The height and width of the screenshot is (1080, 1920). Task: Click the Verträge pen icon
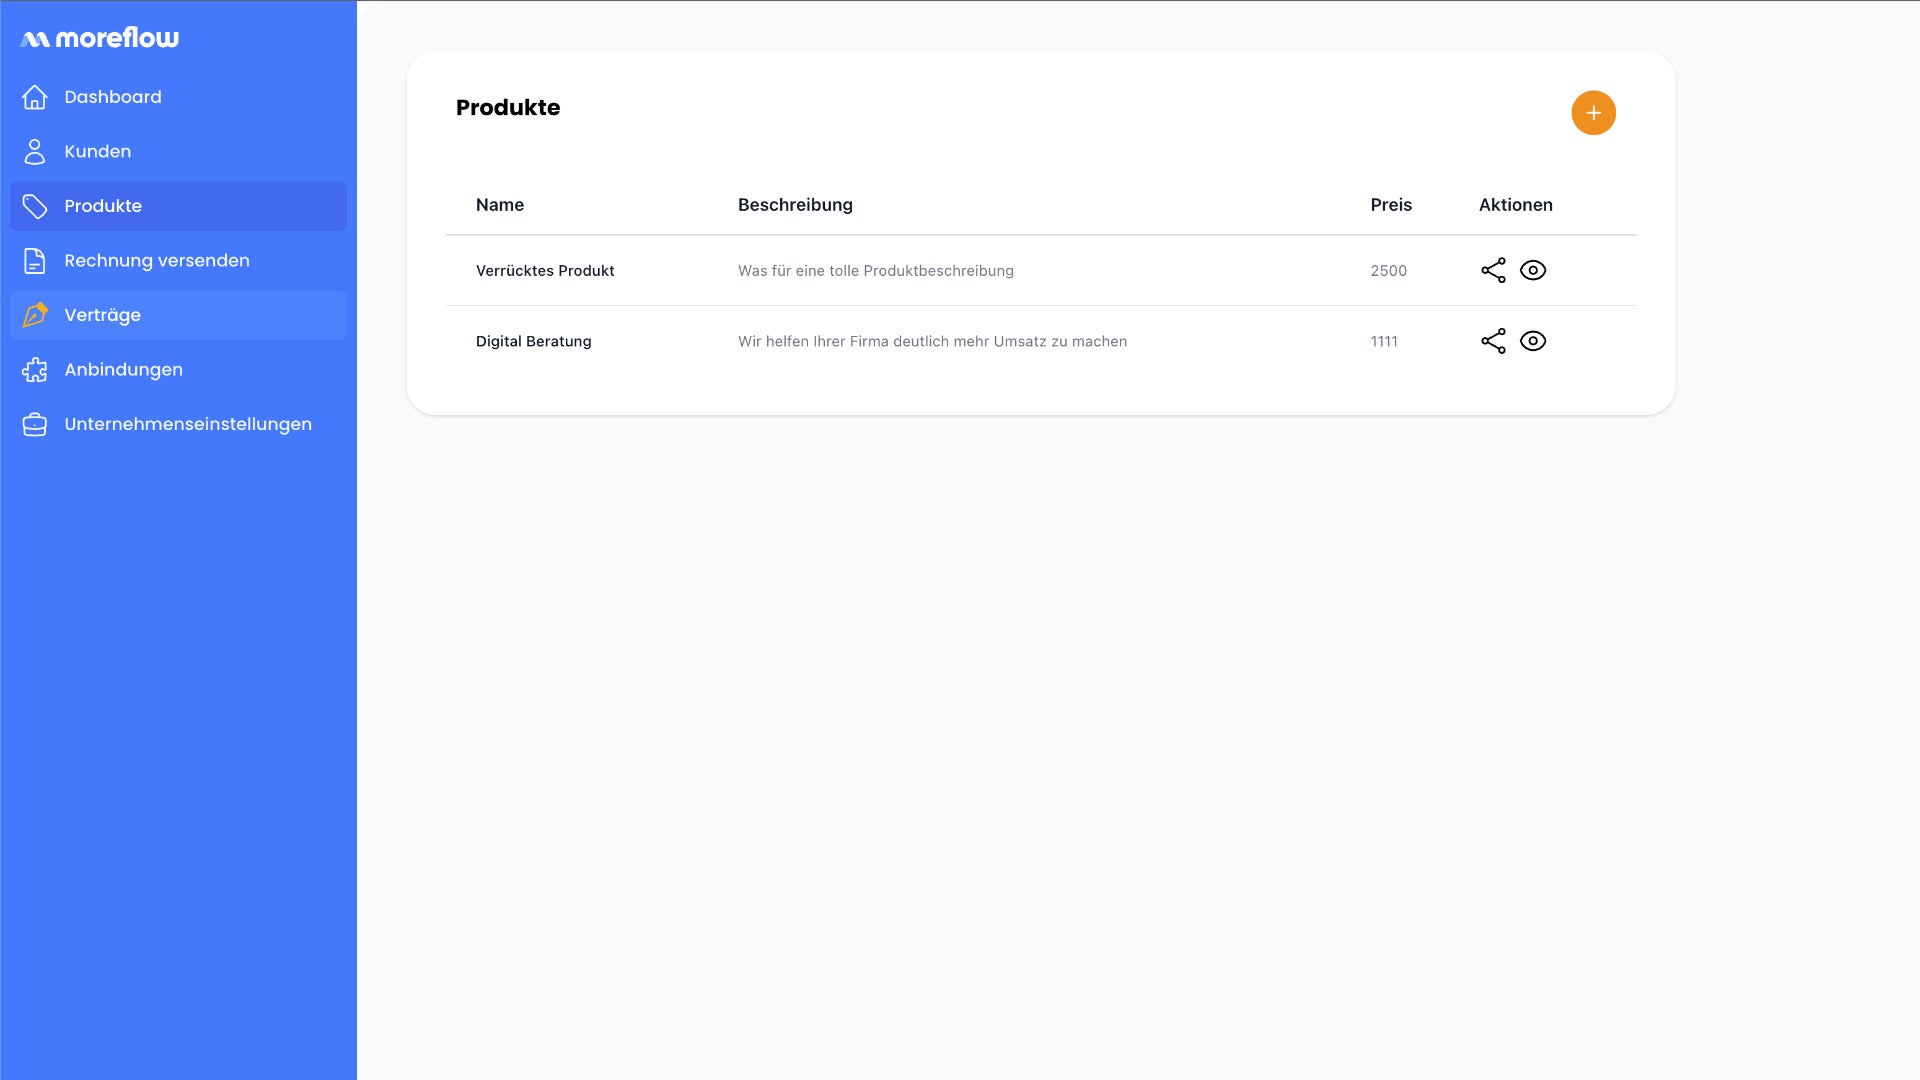[35, 315]
